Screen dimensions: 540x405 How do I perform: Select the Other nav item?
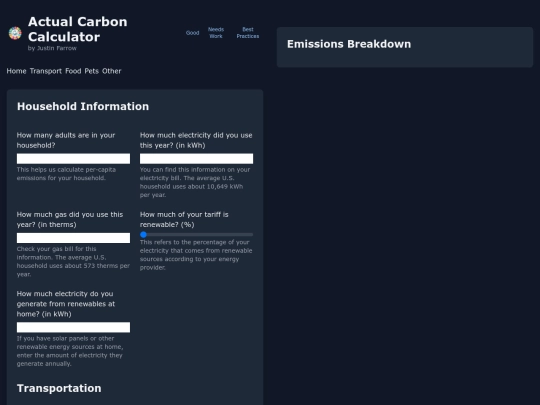pos(112,71)
